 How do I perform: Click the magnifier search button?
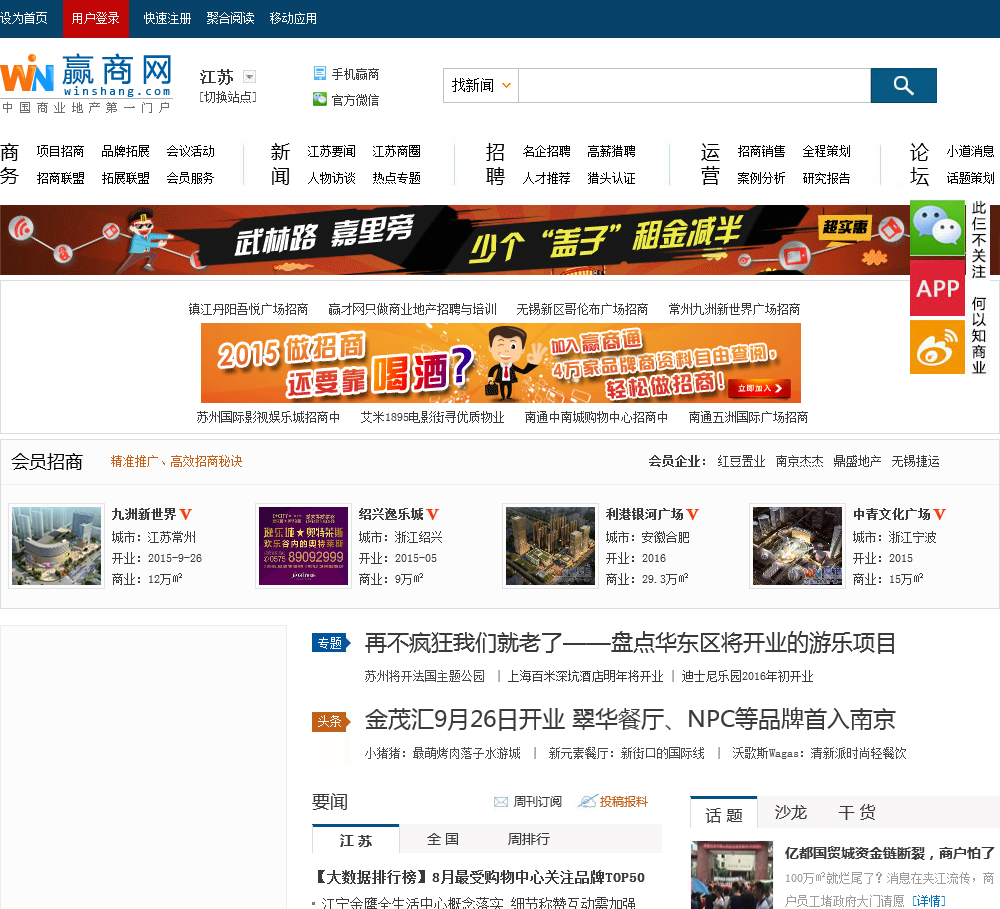pyautogui.click(x=903, y=85)
